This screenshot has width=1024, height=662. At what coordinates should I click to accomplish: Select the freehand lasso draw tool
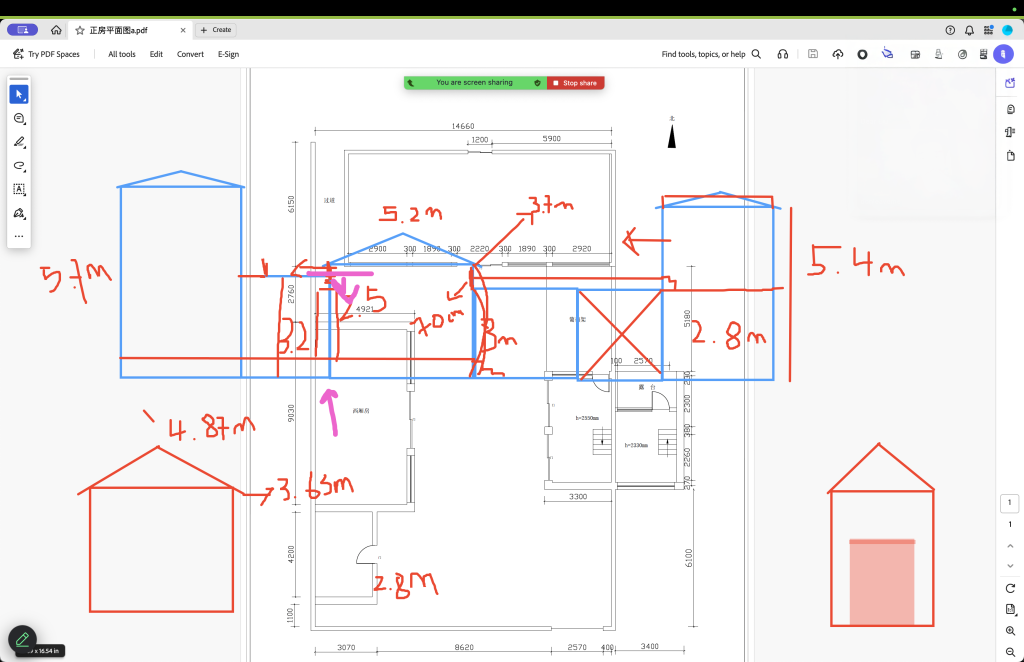click(19, 165)
